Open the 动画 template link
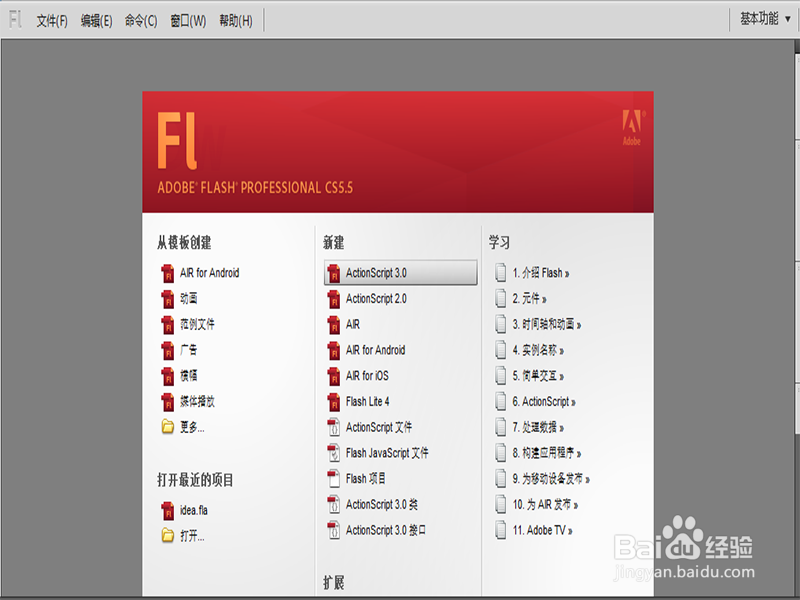Viewport: 800px width, 600px height. click(x=189, y=298)
